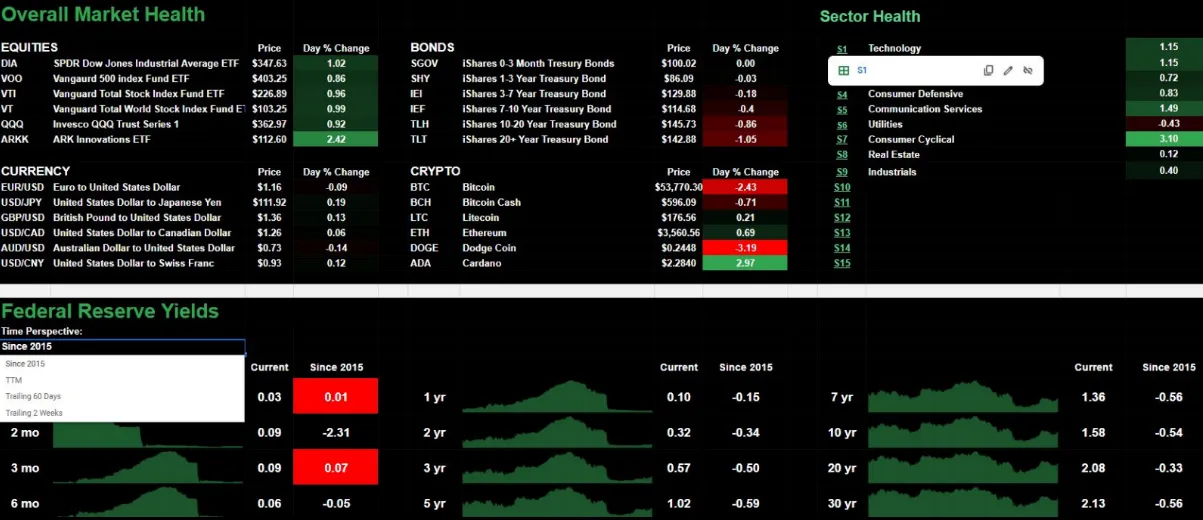
Task: Open the S9 Industrials link
Action: (842, 172)
